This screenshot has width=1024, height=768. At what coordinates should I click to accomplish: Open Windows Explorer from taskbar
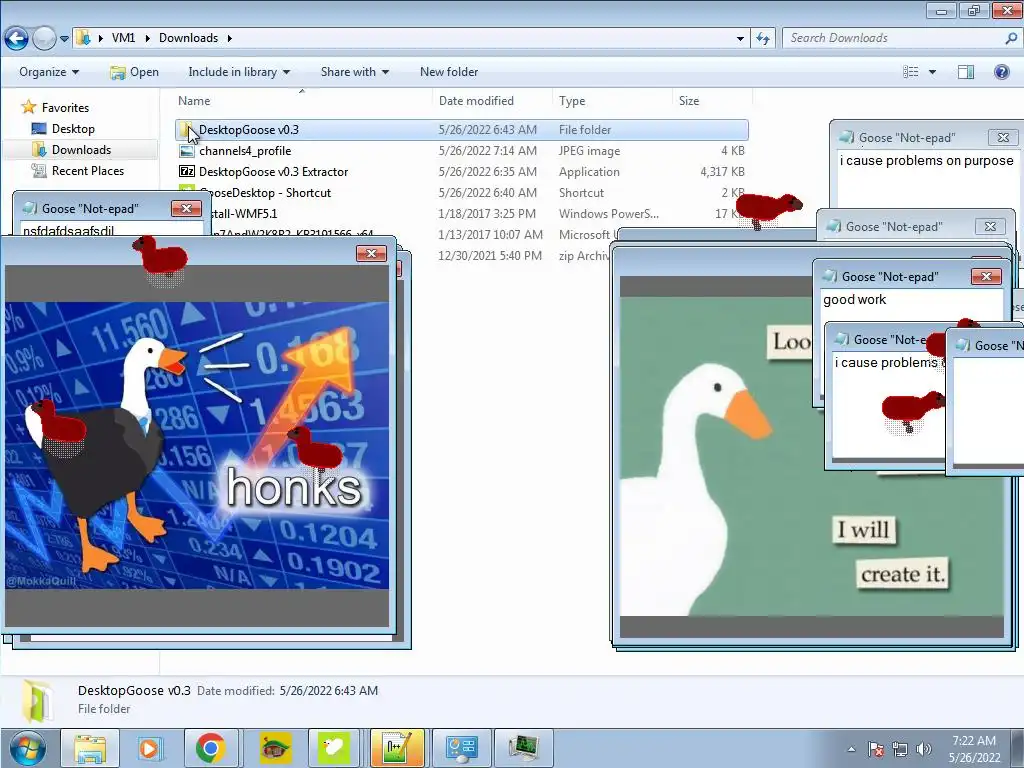90,748
